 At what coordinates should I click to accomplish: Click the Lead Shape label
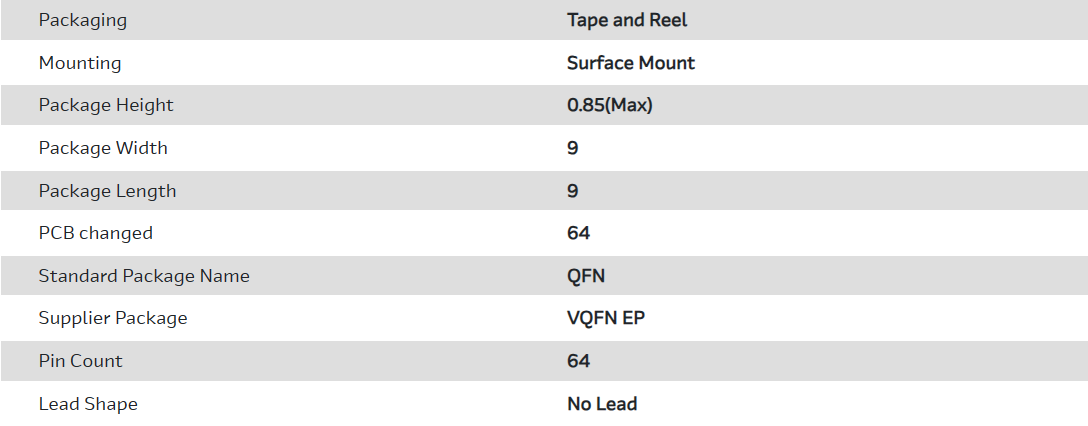88,404
